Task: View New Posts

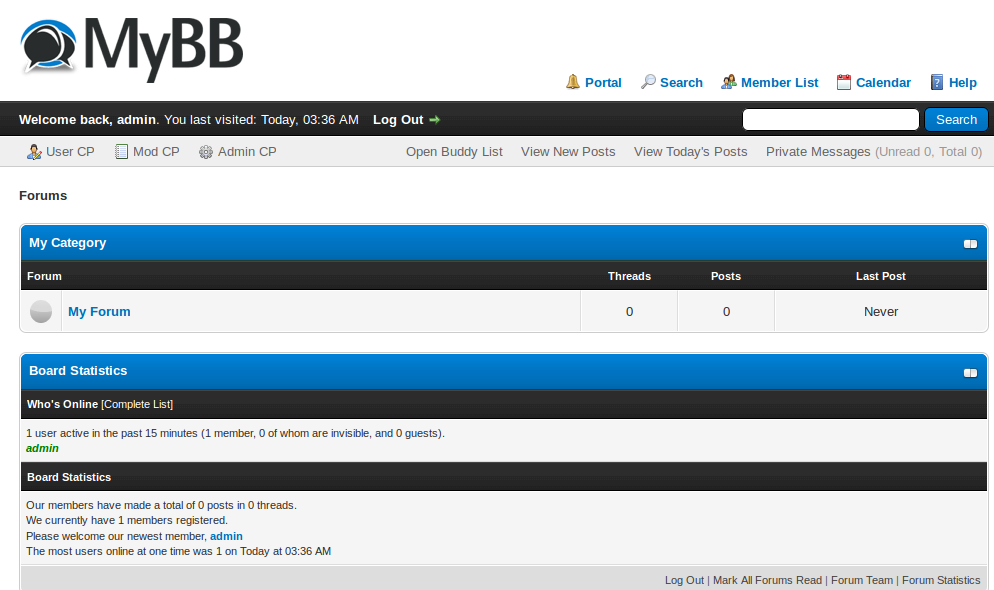Action: 568,151
